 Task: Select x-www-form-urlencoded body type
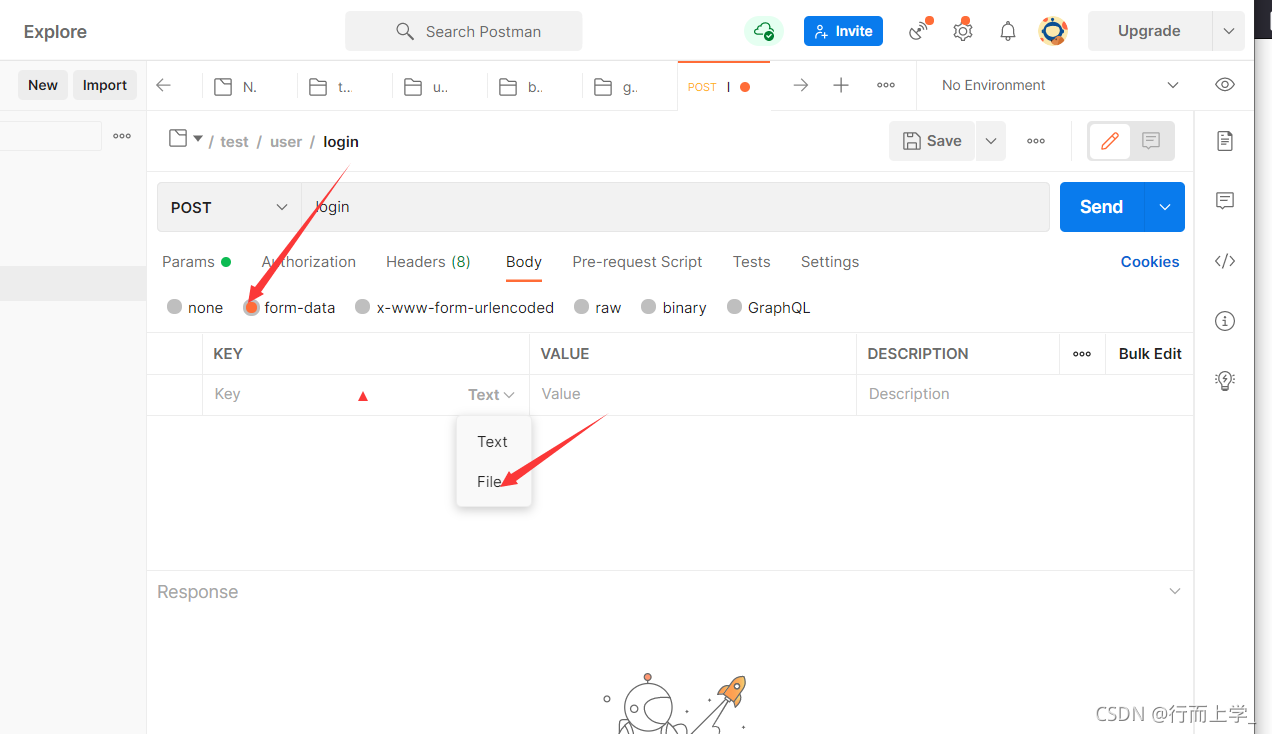click(363, 307)
